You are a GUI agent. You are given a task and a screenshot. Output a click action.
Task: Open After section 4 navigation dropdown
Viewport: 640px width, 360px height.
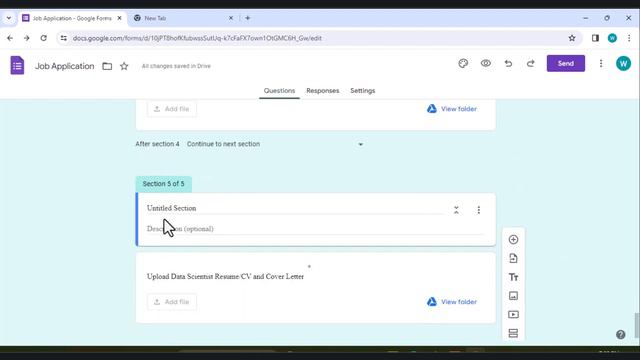coord(275,144)
